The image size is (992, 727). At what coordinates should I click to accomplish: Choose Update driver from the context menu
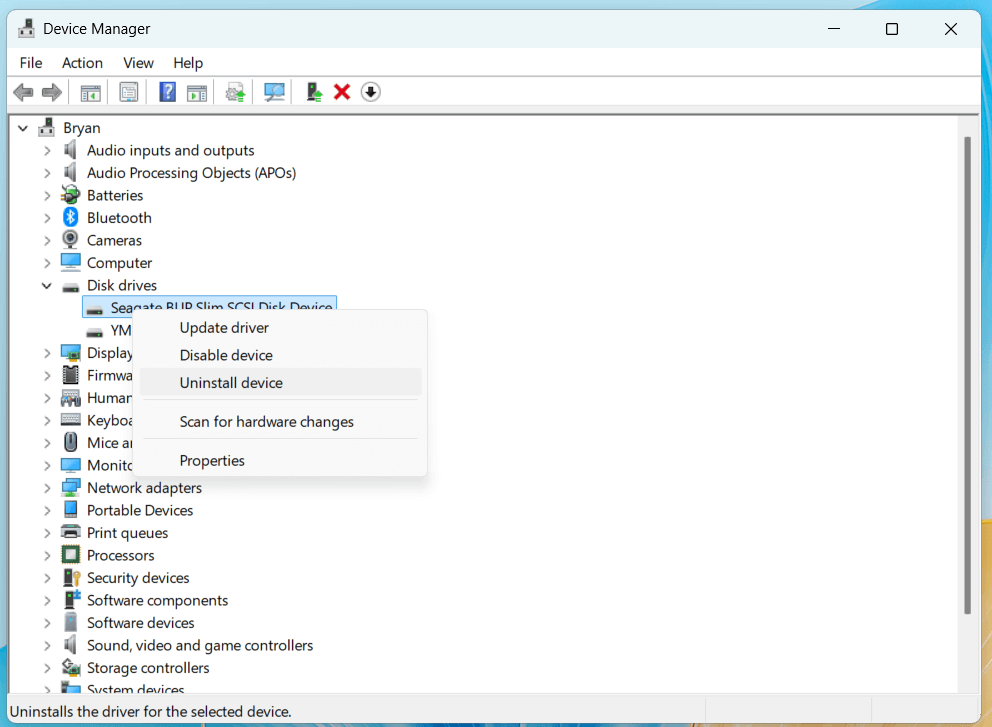click(x=223, y=327)
